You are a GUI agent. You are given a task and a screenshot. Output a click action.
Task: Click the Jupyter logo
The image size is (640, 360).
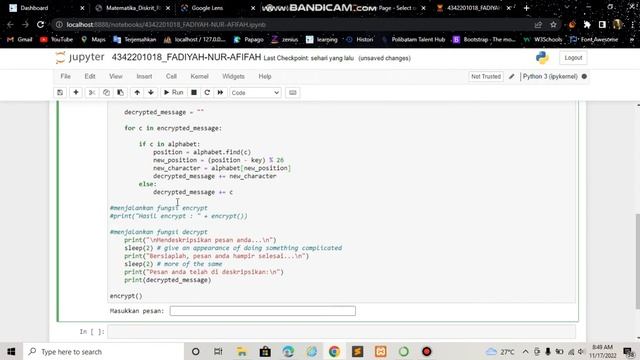80,58
